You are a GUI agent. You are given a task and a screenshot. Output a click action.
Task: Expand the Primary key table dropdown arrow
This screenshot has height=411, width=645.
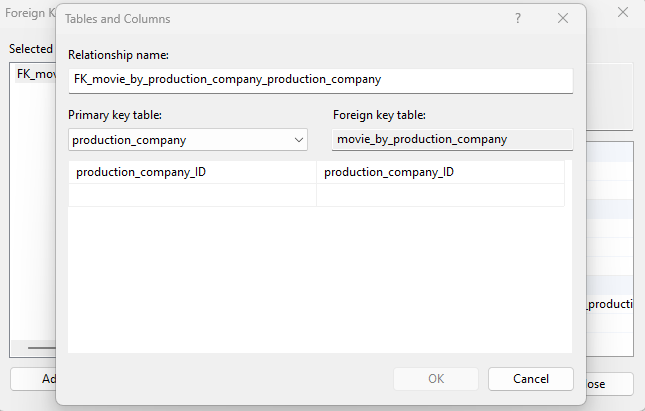tap(299, 140)
